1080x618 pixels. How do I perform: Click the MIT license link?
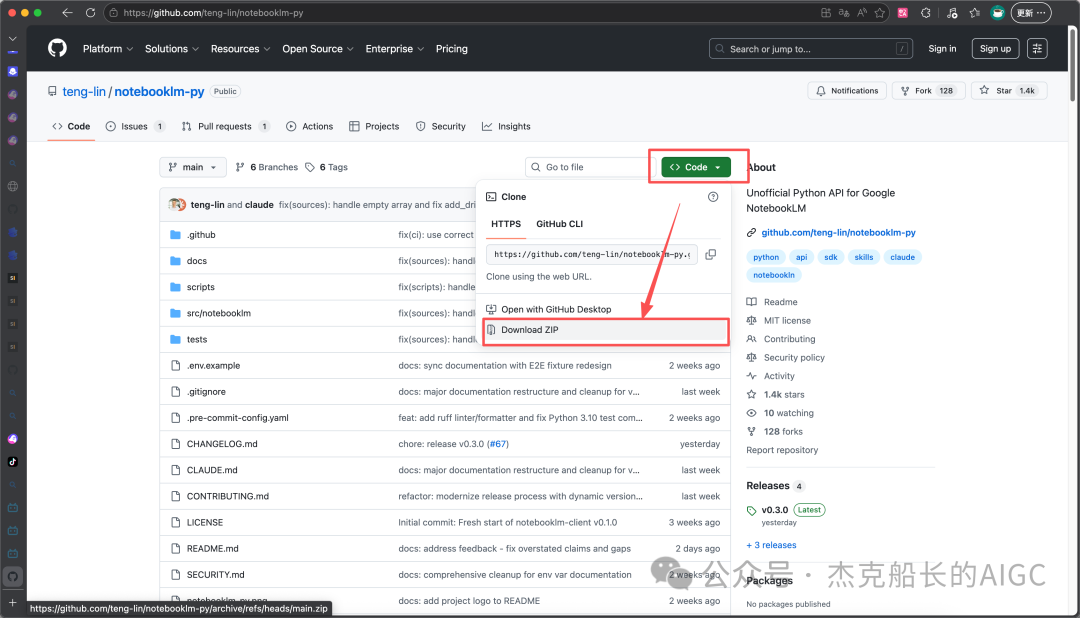pos(787,321)
